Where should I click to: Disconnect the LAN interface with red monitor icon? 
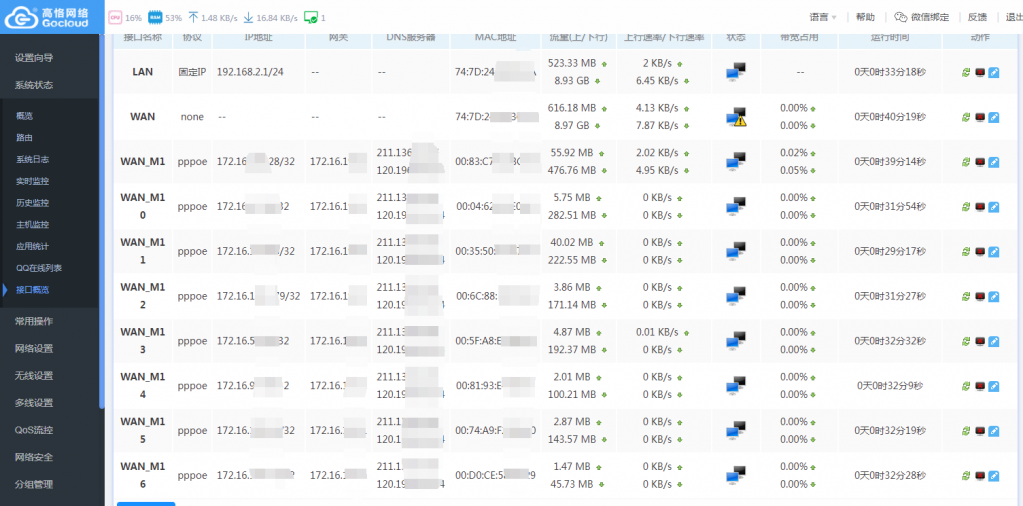pos(980,72)
